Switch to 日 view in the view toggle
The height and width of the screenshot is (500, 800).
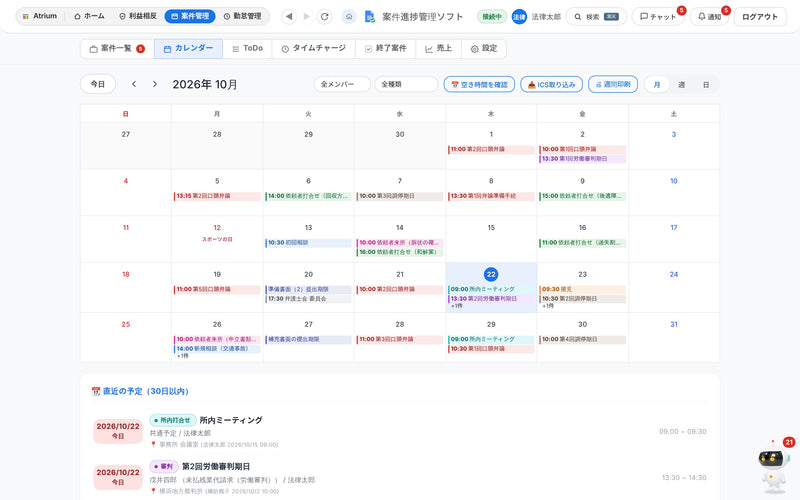click(x=706, y=85)
